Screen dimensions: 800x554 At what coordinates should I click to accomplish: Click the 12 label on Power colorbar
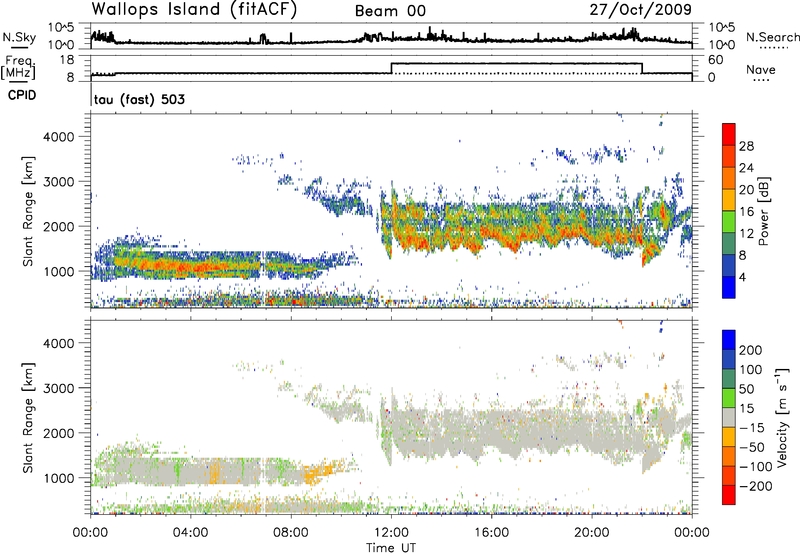746,234
